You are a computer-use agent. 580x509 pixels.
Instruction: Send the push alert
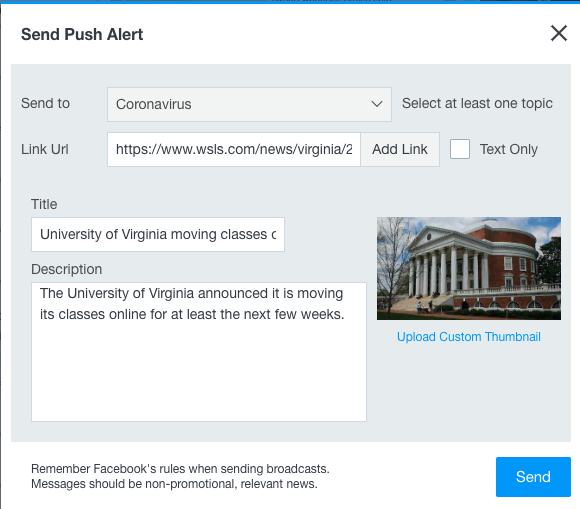pos(533,477)
